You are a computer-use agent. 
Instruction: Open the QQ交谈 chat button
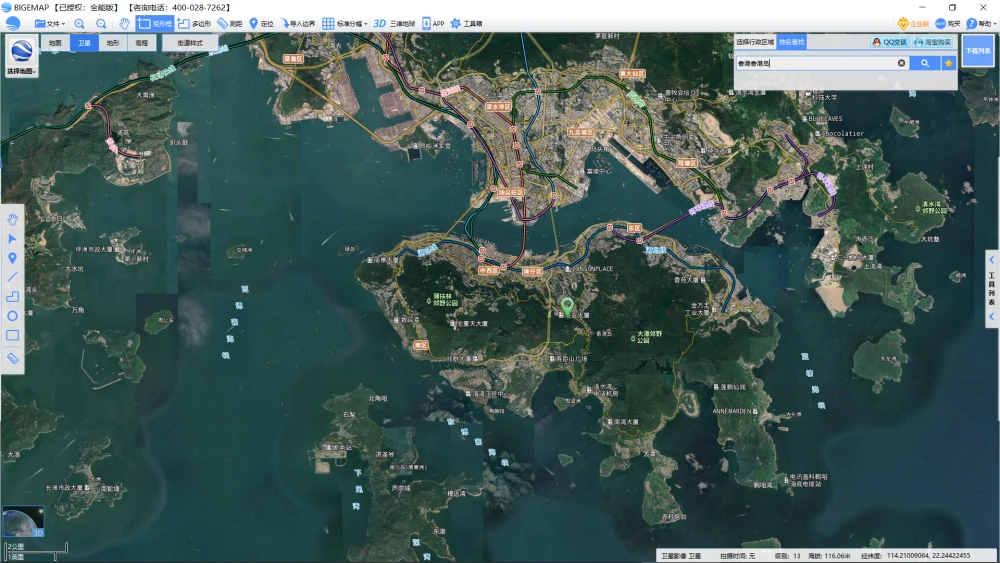(x=890, y=42)
